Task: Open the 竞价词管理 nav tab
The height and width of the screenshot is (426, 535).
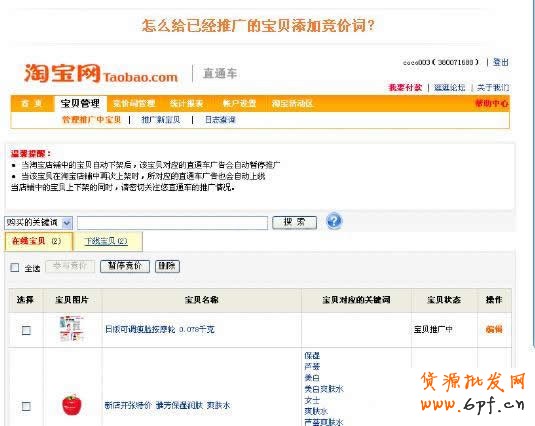Action: pyautogui.click(x=134, y=103)
